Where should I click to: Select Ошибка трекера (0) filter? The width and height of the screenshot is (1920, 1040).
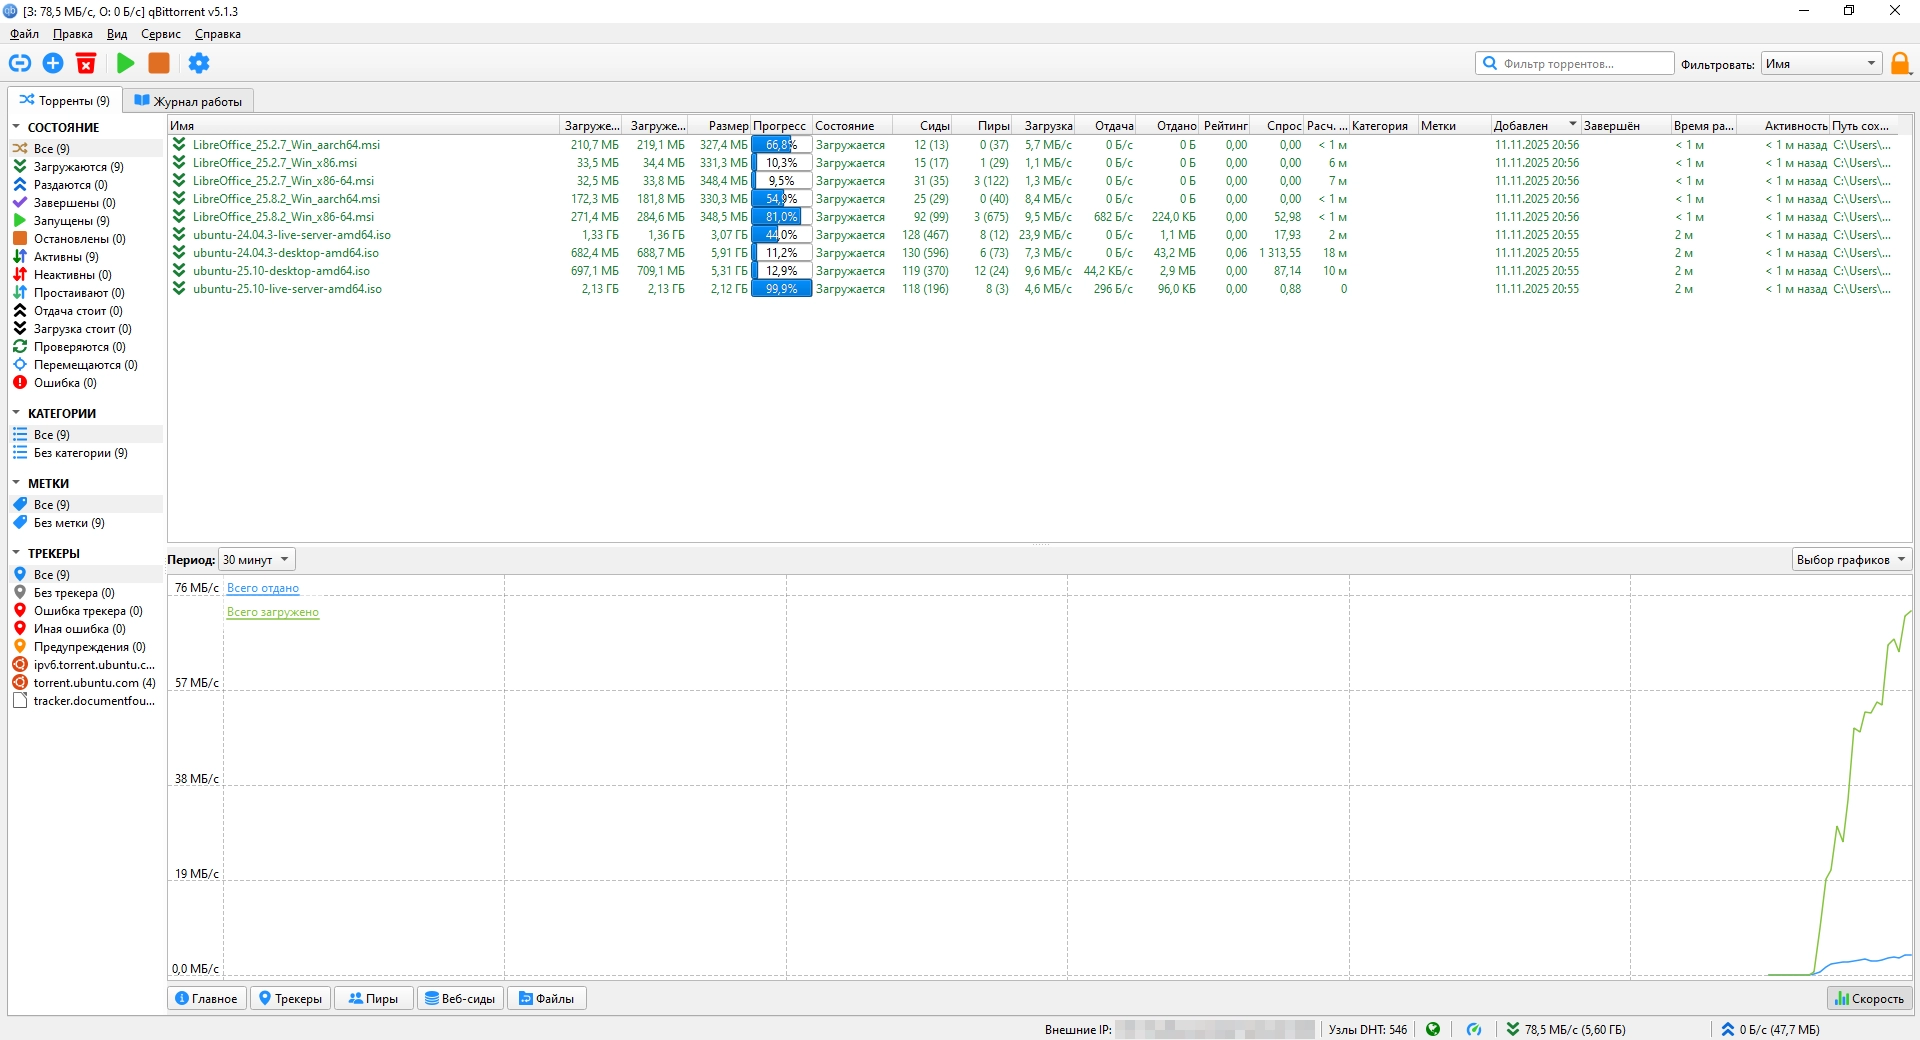pos(86,611)
